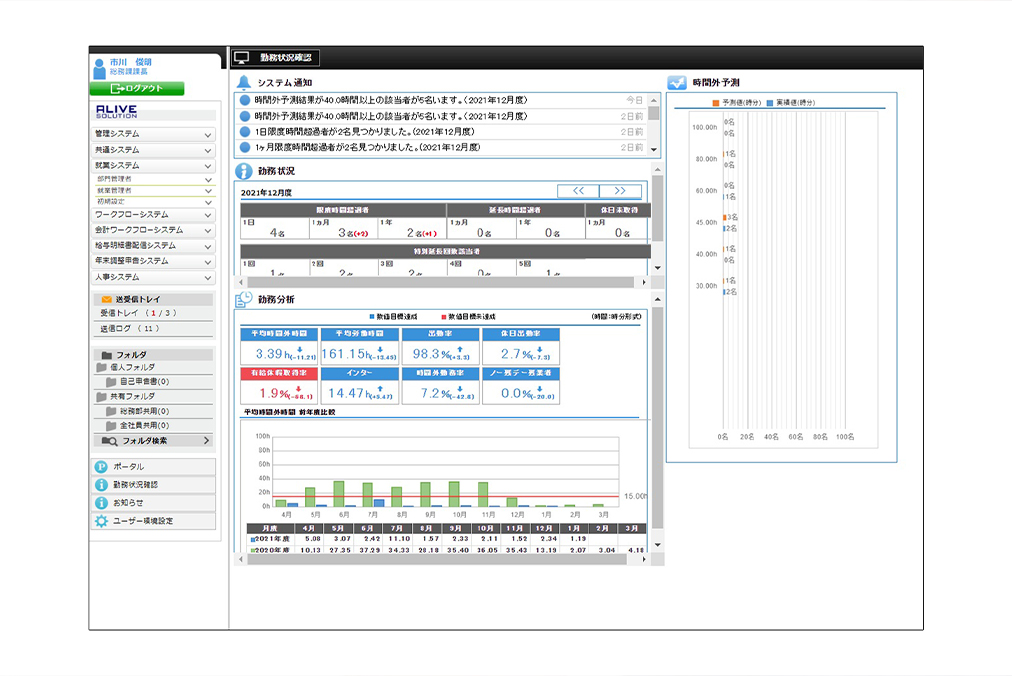Go to previous month with << button
1012x676 pixels.
tap(578, 191)
